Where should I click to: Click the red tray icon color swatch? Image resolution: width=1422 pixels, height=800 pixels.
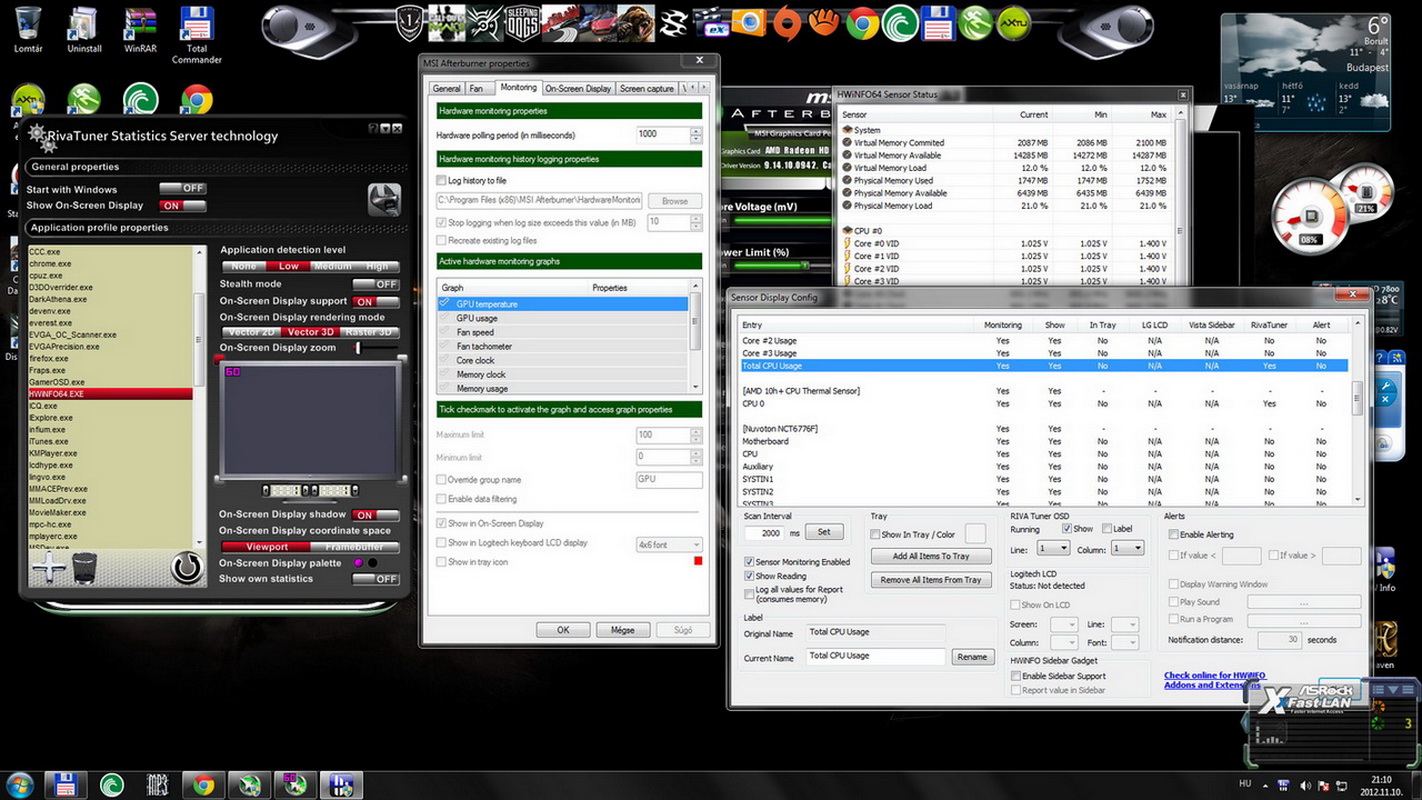tap(698, 561)
